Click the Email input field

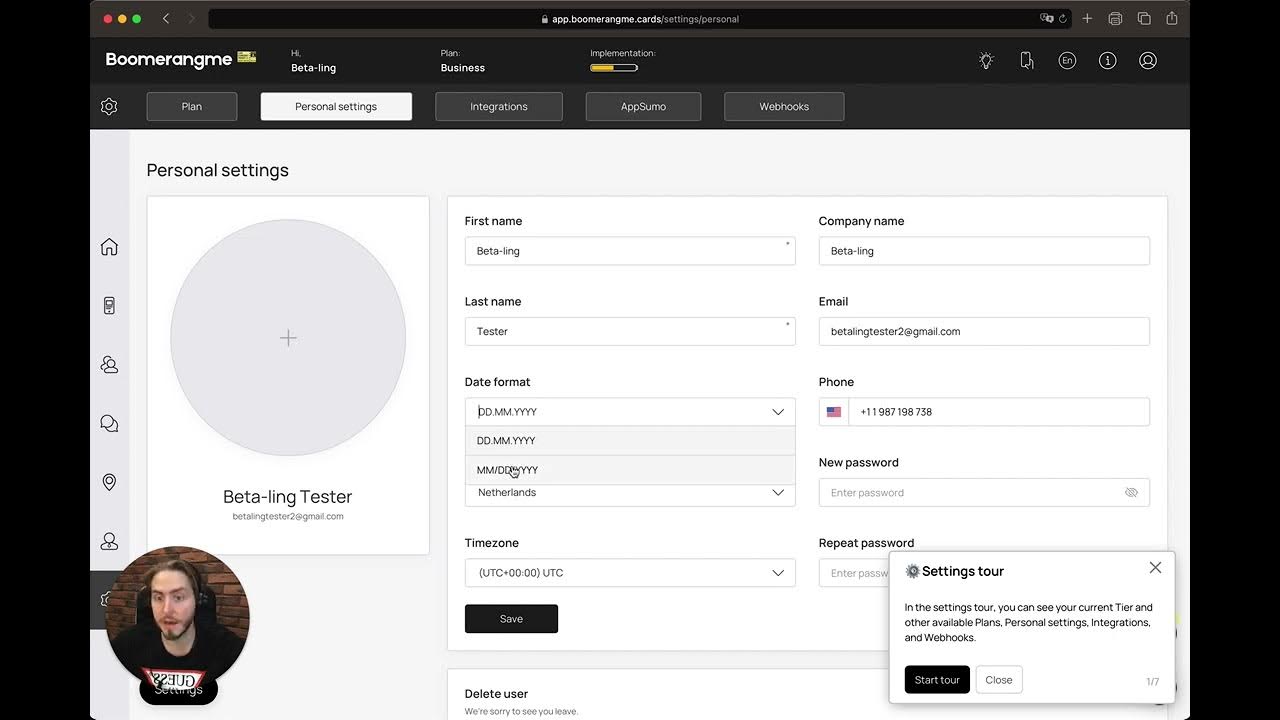click(x=984, y=332)
